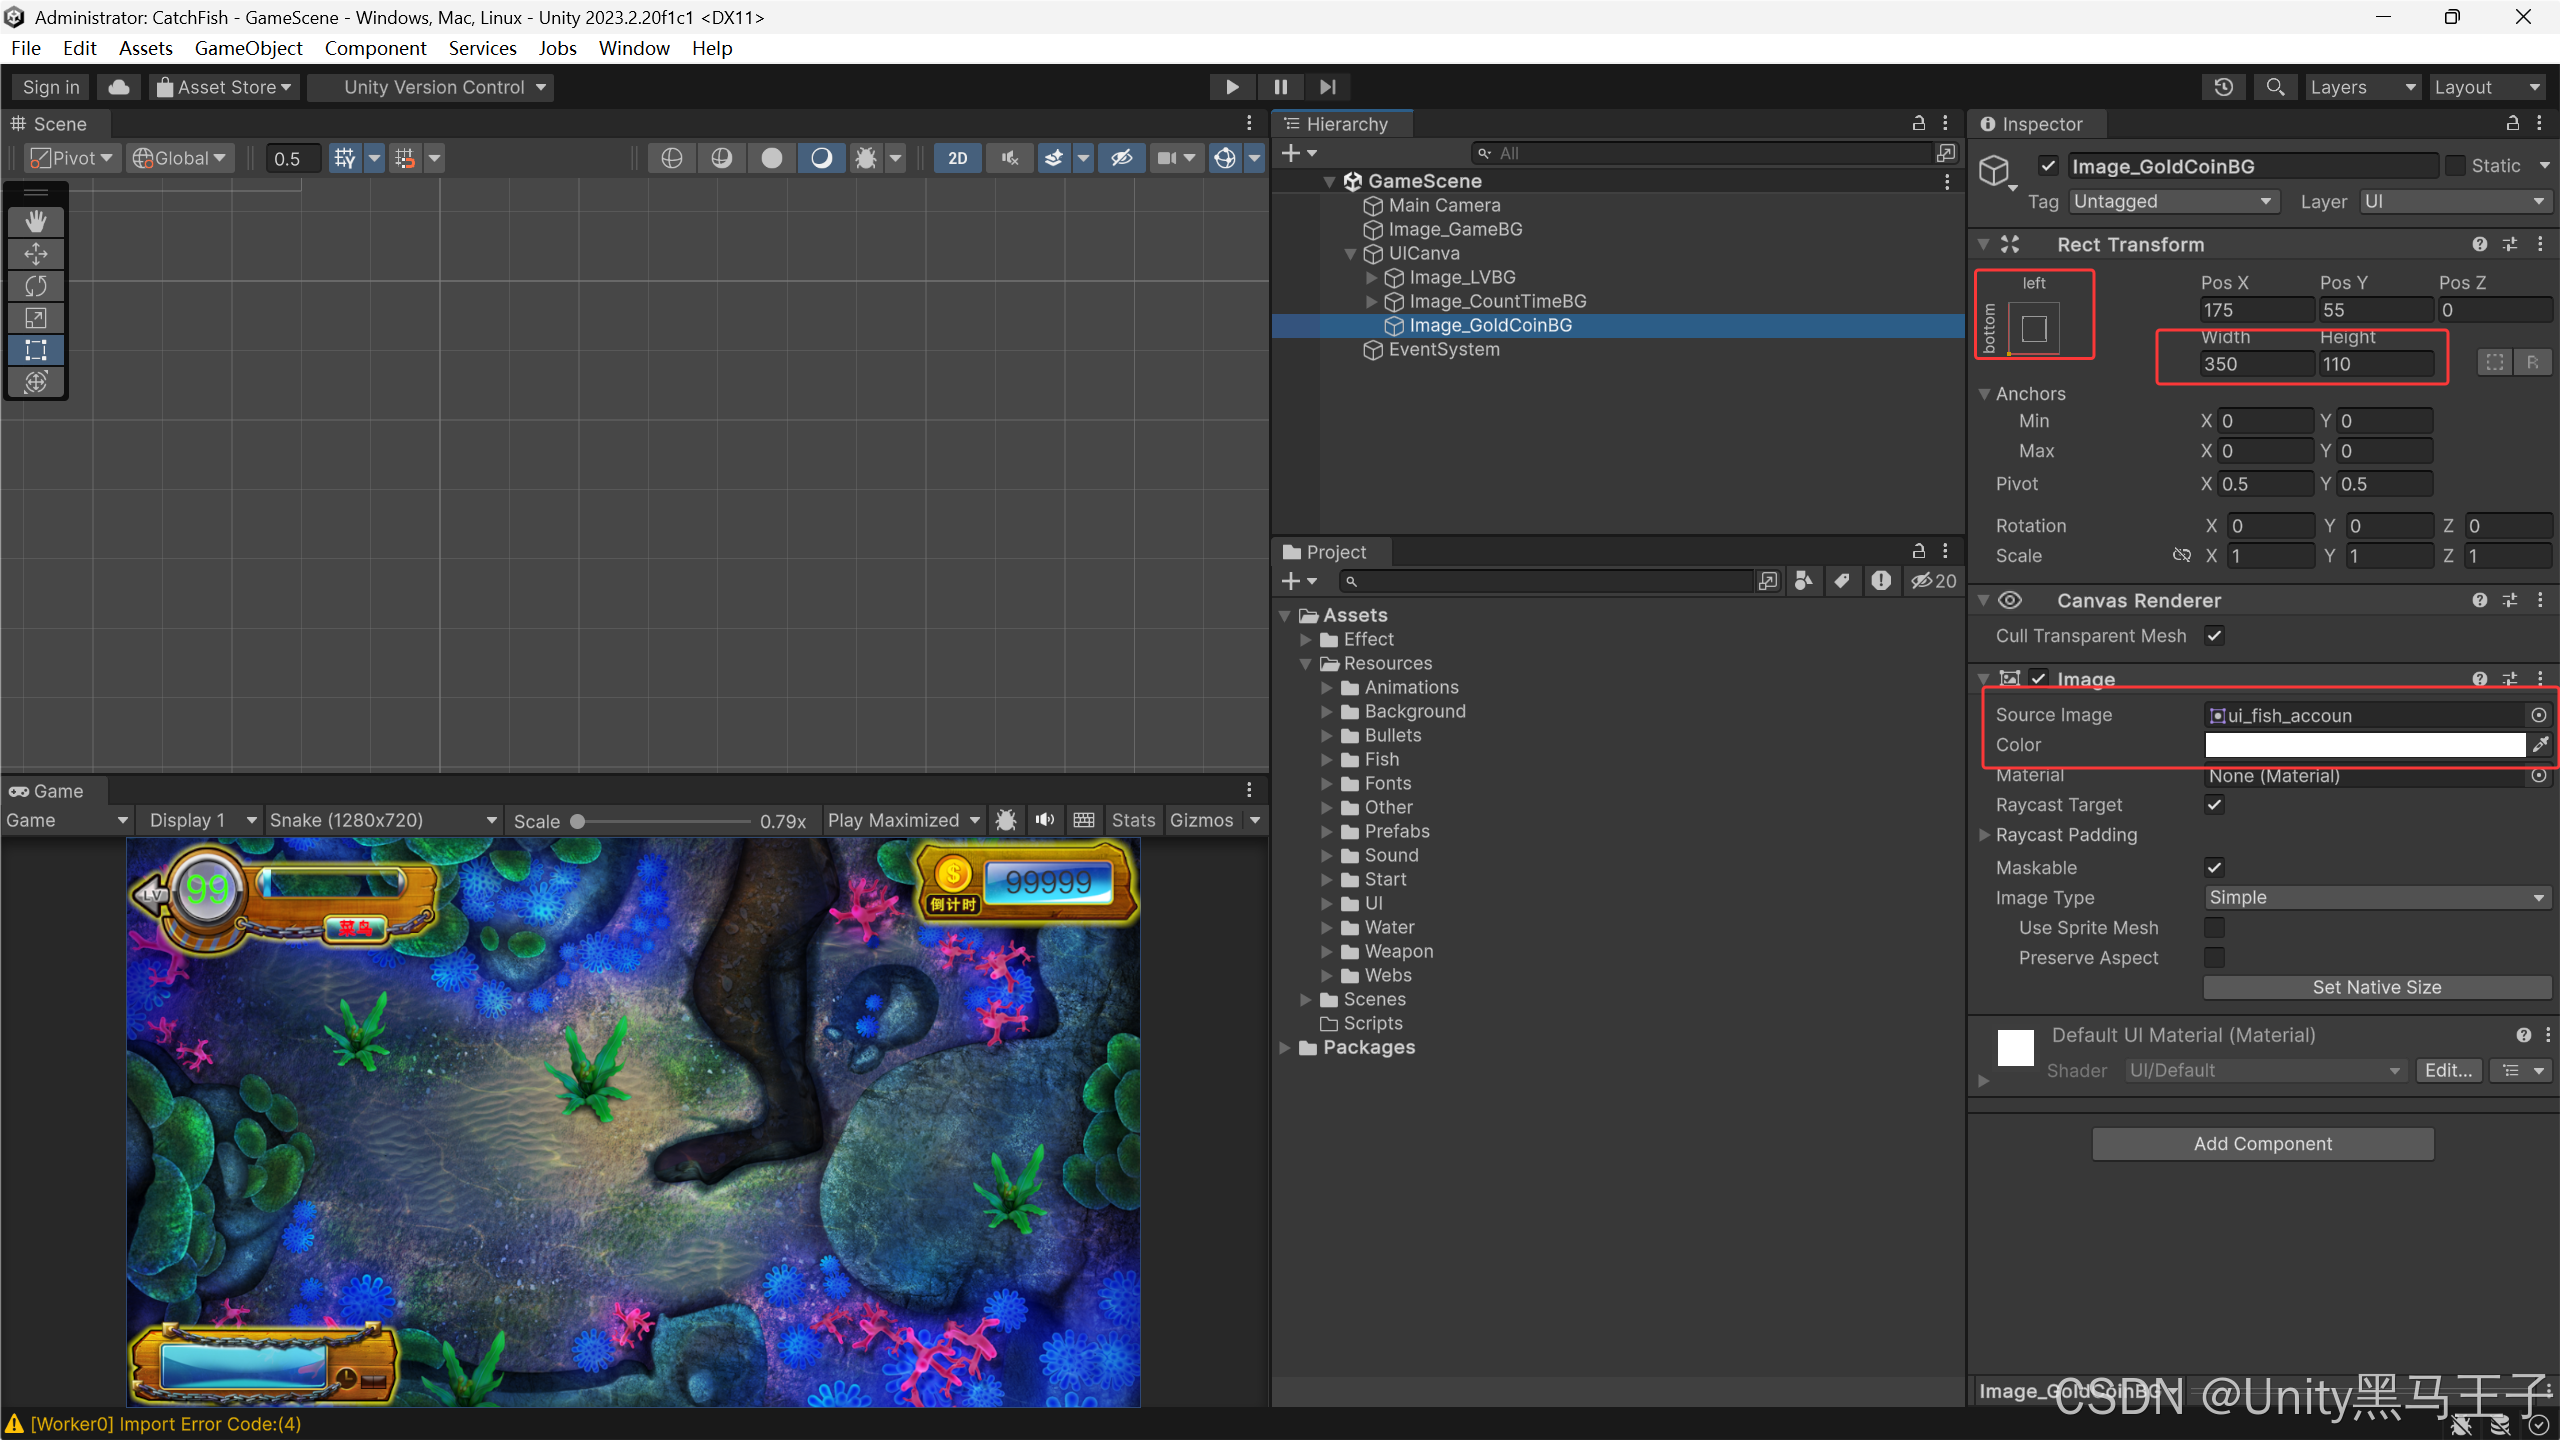Screen dimensions: 2560x1440
Task: Click the color eyedropper icon
Action: (2540, 745)
